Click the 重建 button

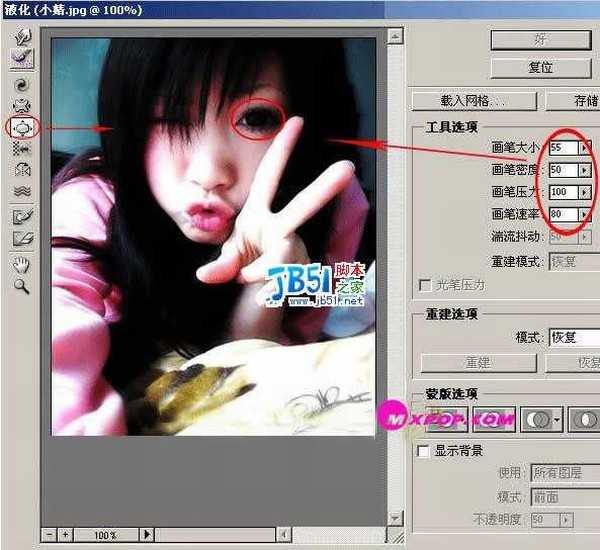478,362
